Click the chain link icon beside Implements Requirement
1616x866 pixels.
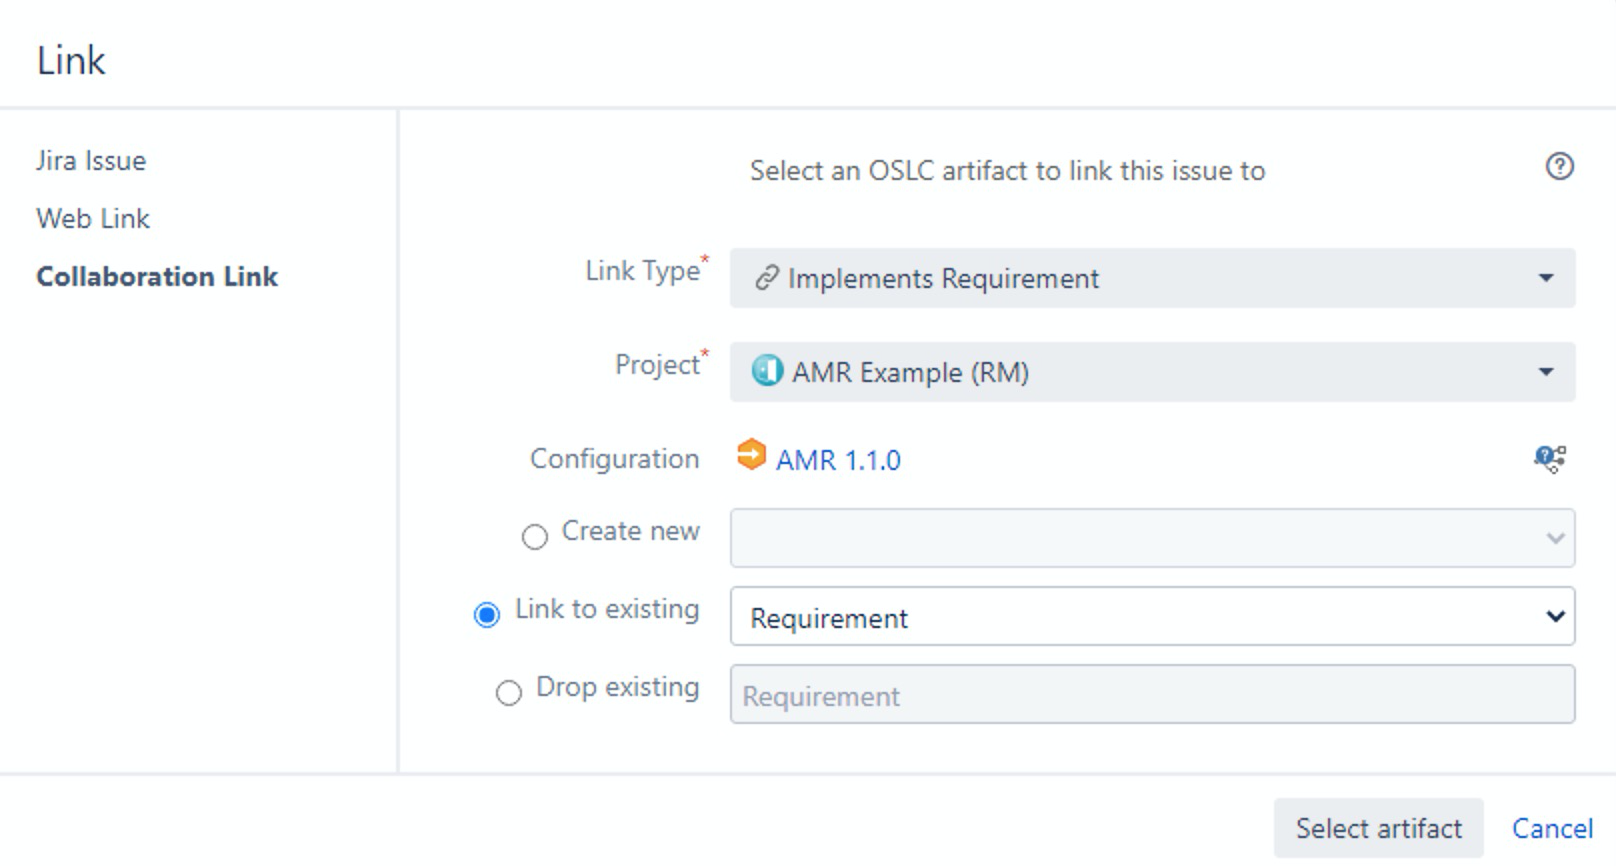pos(767,278)
